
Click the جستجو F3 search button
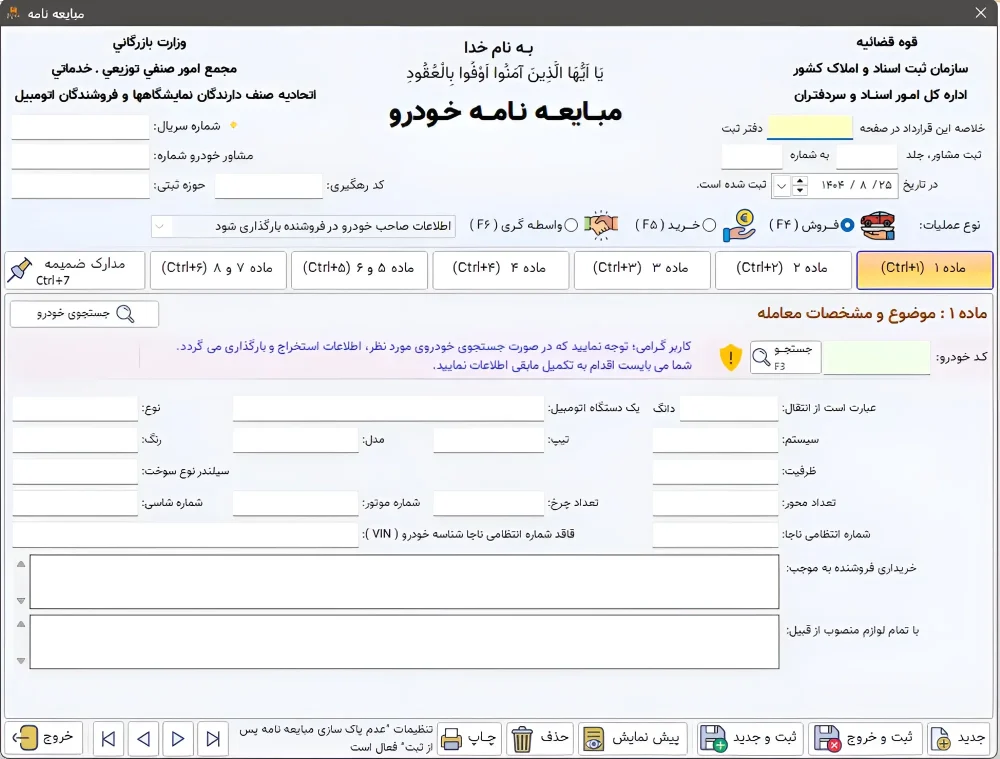point(785,357)
